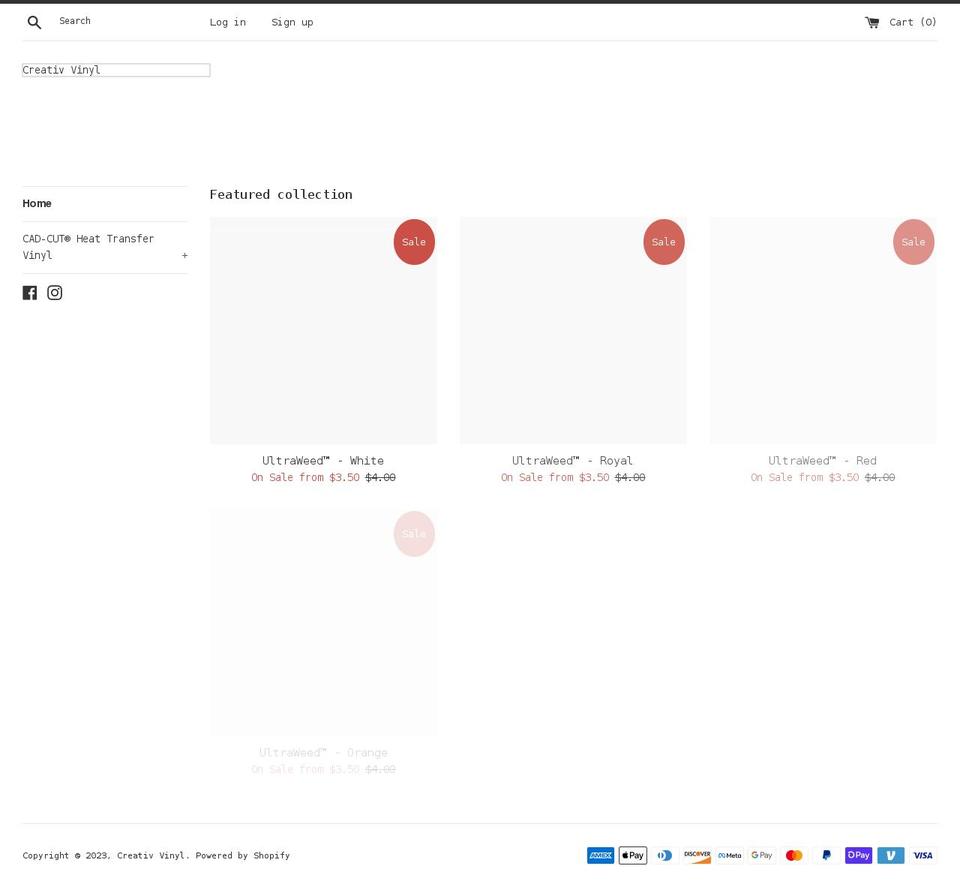Open CAD-CUT Heat Transfer Vinyl category
This screenshot has height=887, width=960.
pos(88,246)
